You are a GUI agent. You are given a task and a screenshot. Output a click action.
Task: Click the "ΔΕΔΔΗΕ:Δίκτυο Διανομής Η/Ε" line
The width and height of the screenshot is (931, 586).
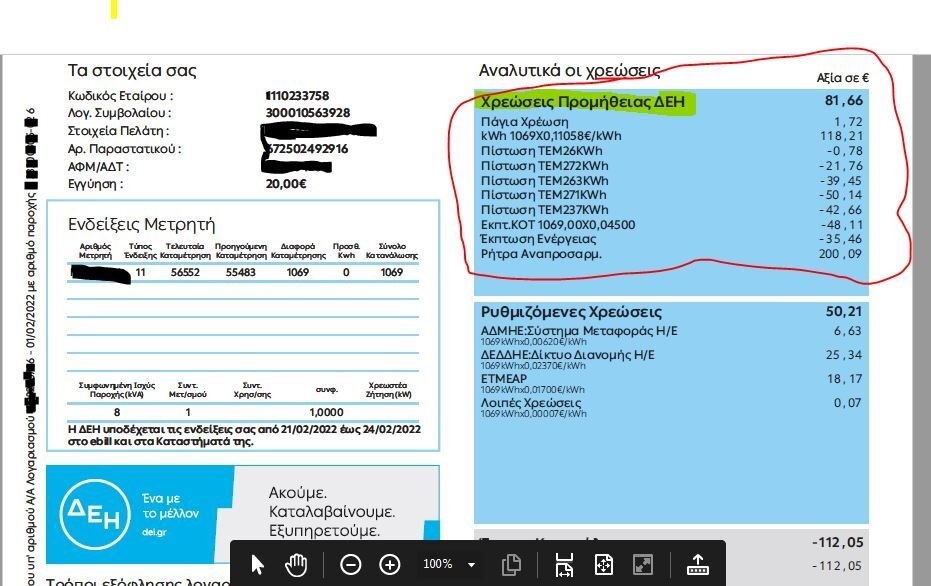tap(568, 354)
